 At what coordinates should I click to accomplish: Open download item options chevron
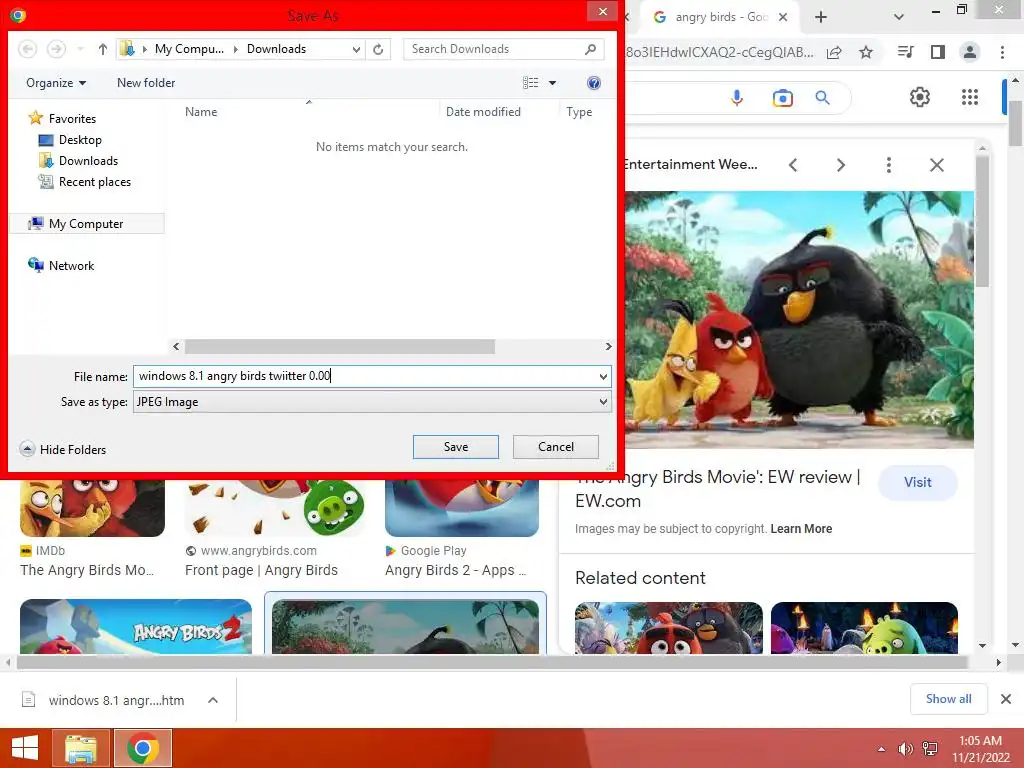tap(212, 700)
